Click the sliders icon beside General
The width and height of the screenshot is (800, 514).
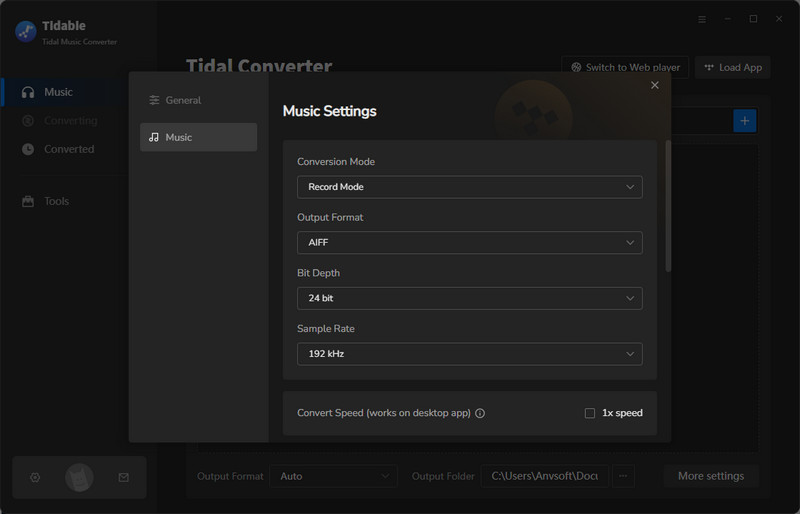[154, 100]
